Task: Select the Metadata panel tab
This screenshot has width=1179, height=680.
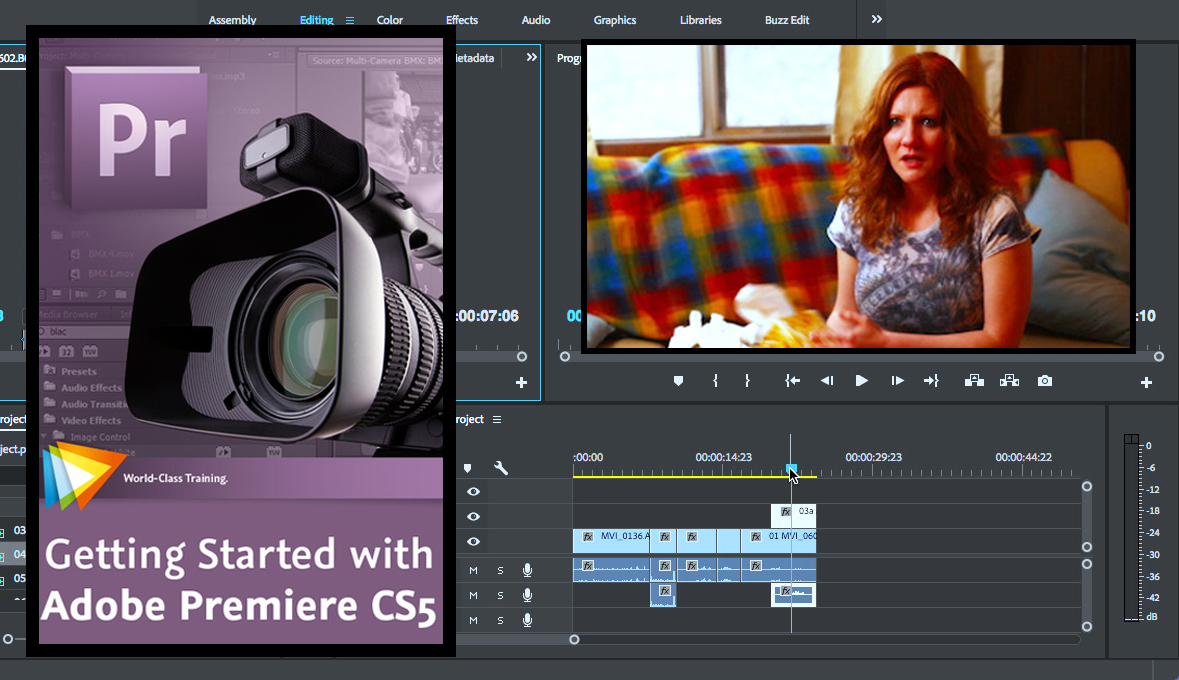Action: point(475,58)
